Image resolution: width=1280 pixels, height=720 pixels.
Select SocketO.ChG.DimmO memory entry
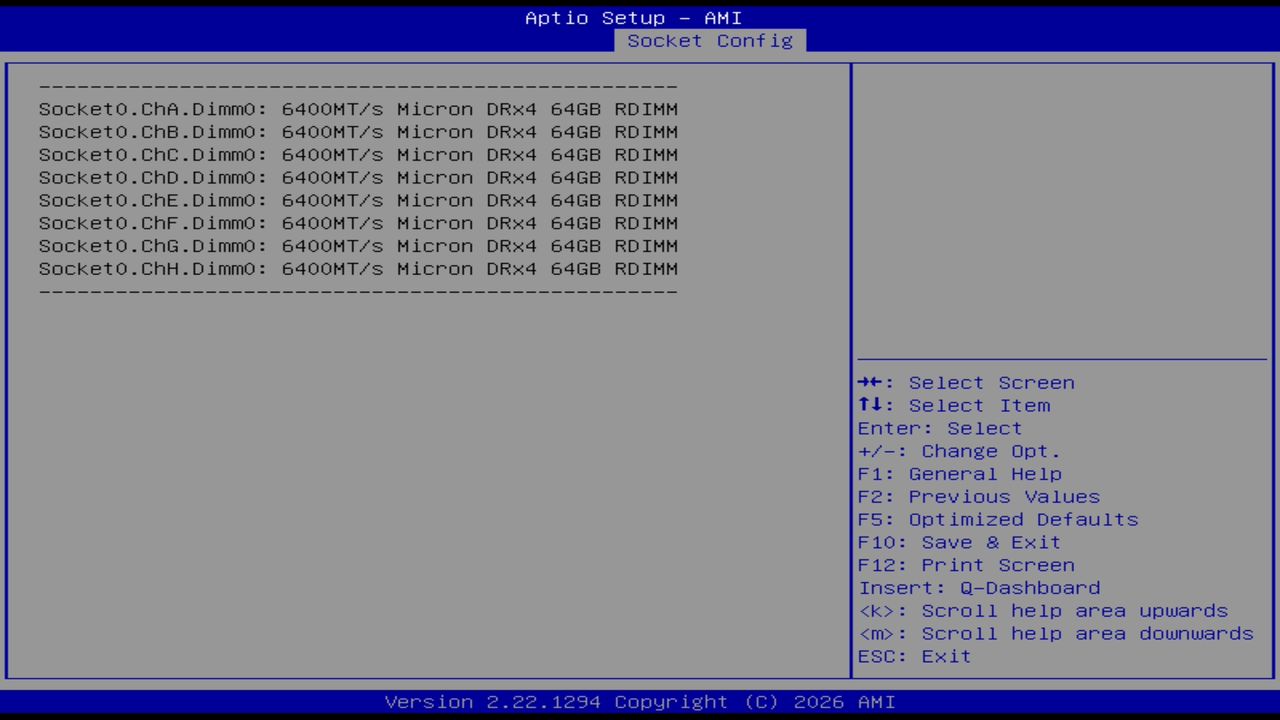pos(358,245)
